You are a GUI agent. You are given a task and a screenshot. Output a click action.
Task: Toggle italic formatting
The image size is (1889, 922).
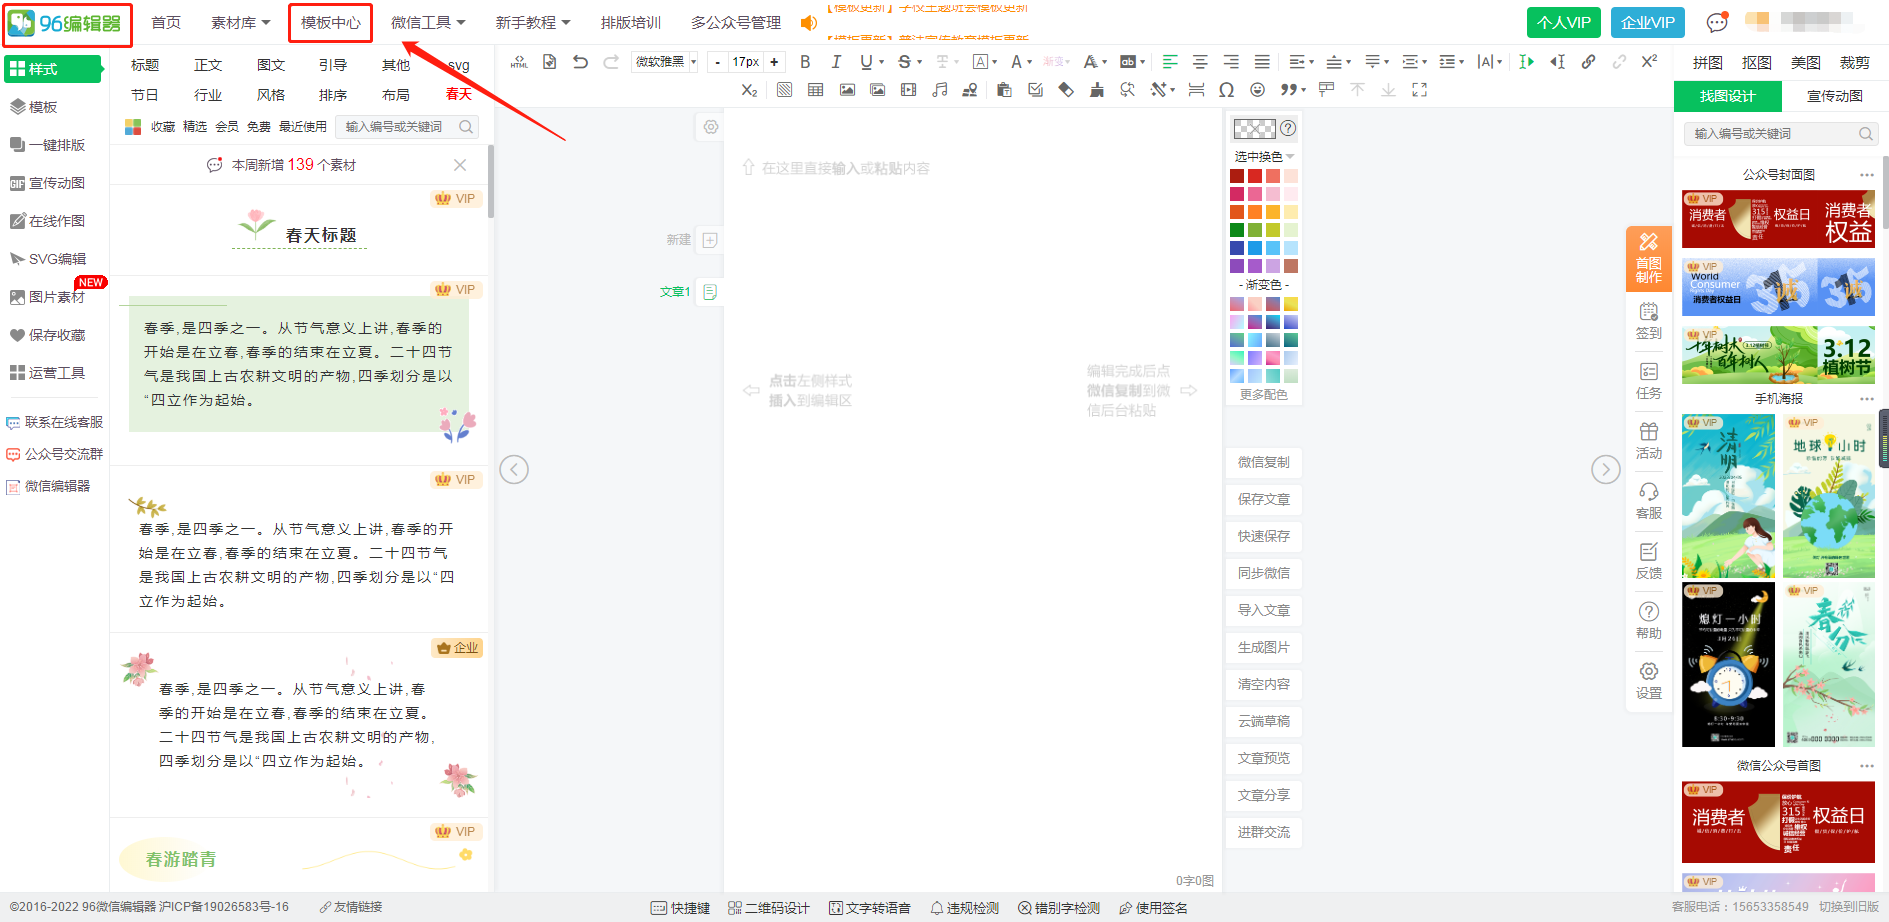[x=836, y=62]
